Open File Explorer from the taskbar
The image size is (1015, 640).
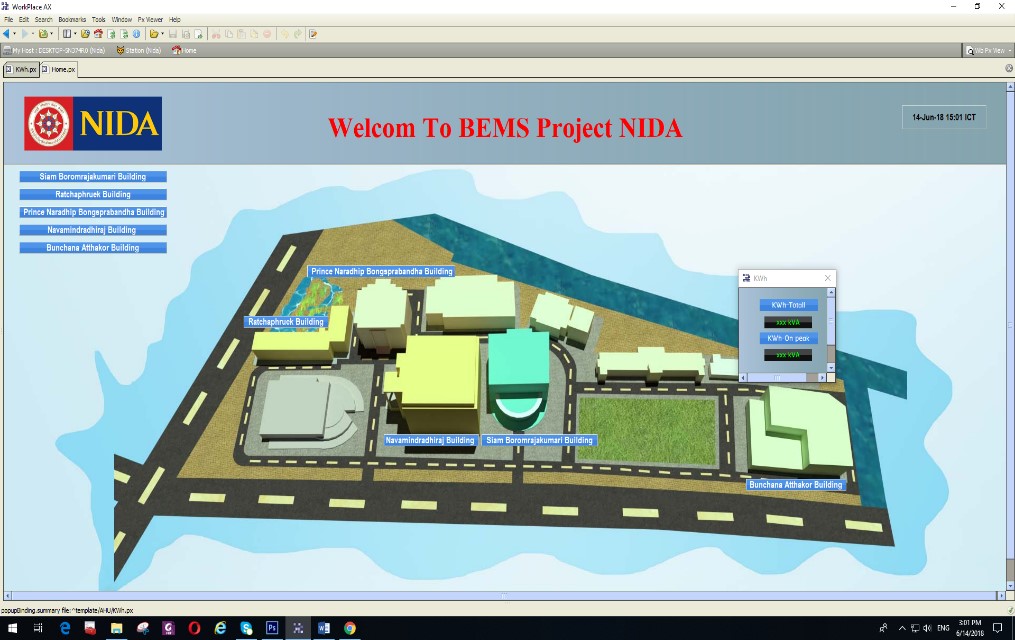pyautogui.click(x=117, y=628)
